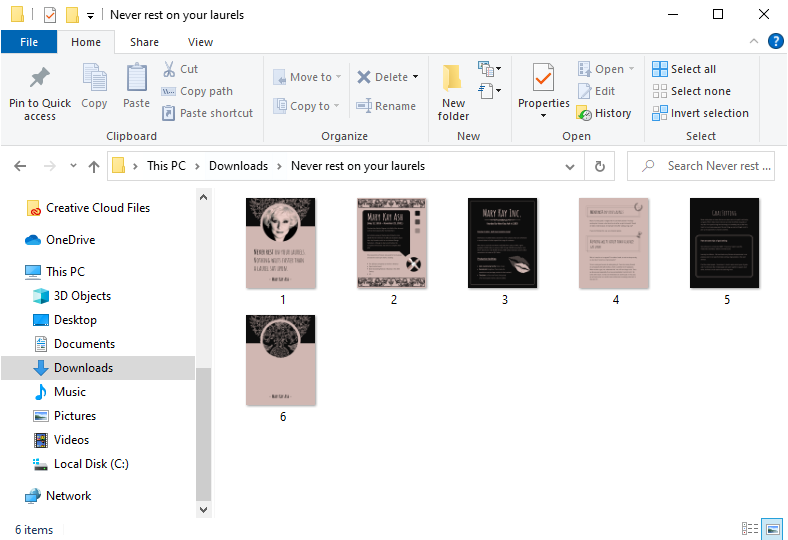The image size is (788, 540).
Task: Refresh the current folder view
Action: pos(600,166)
